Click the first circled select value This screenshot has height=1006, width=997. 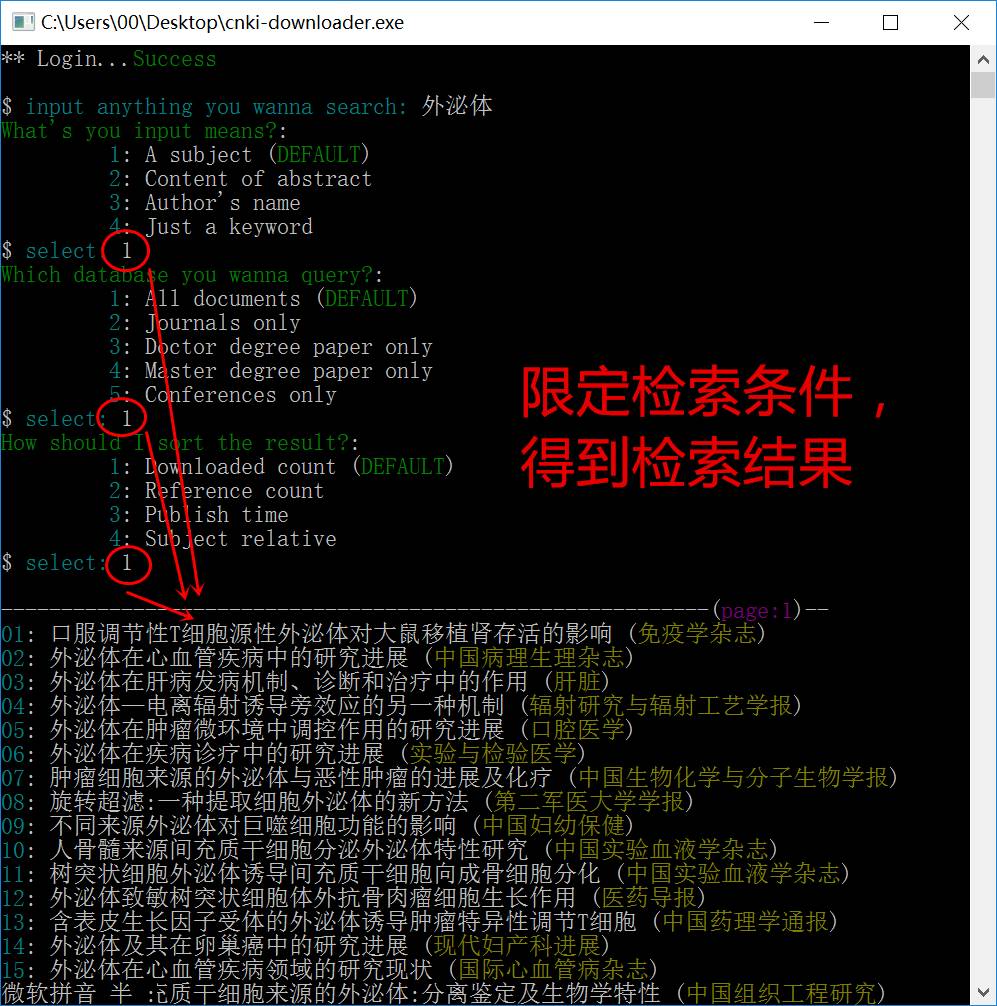pyautogui.click(x=125, y=250)
